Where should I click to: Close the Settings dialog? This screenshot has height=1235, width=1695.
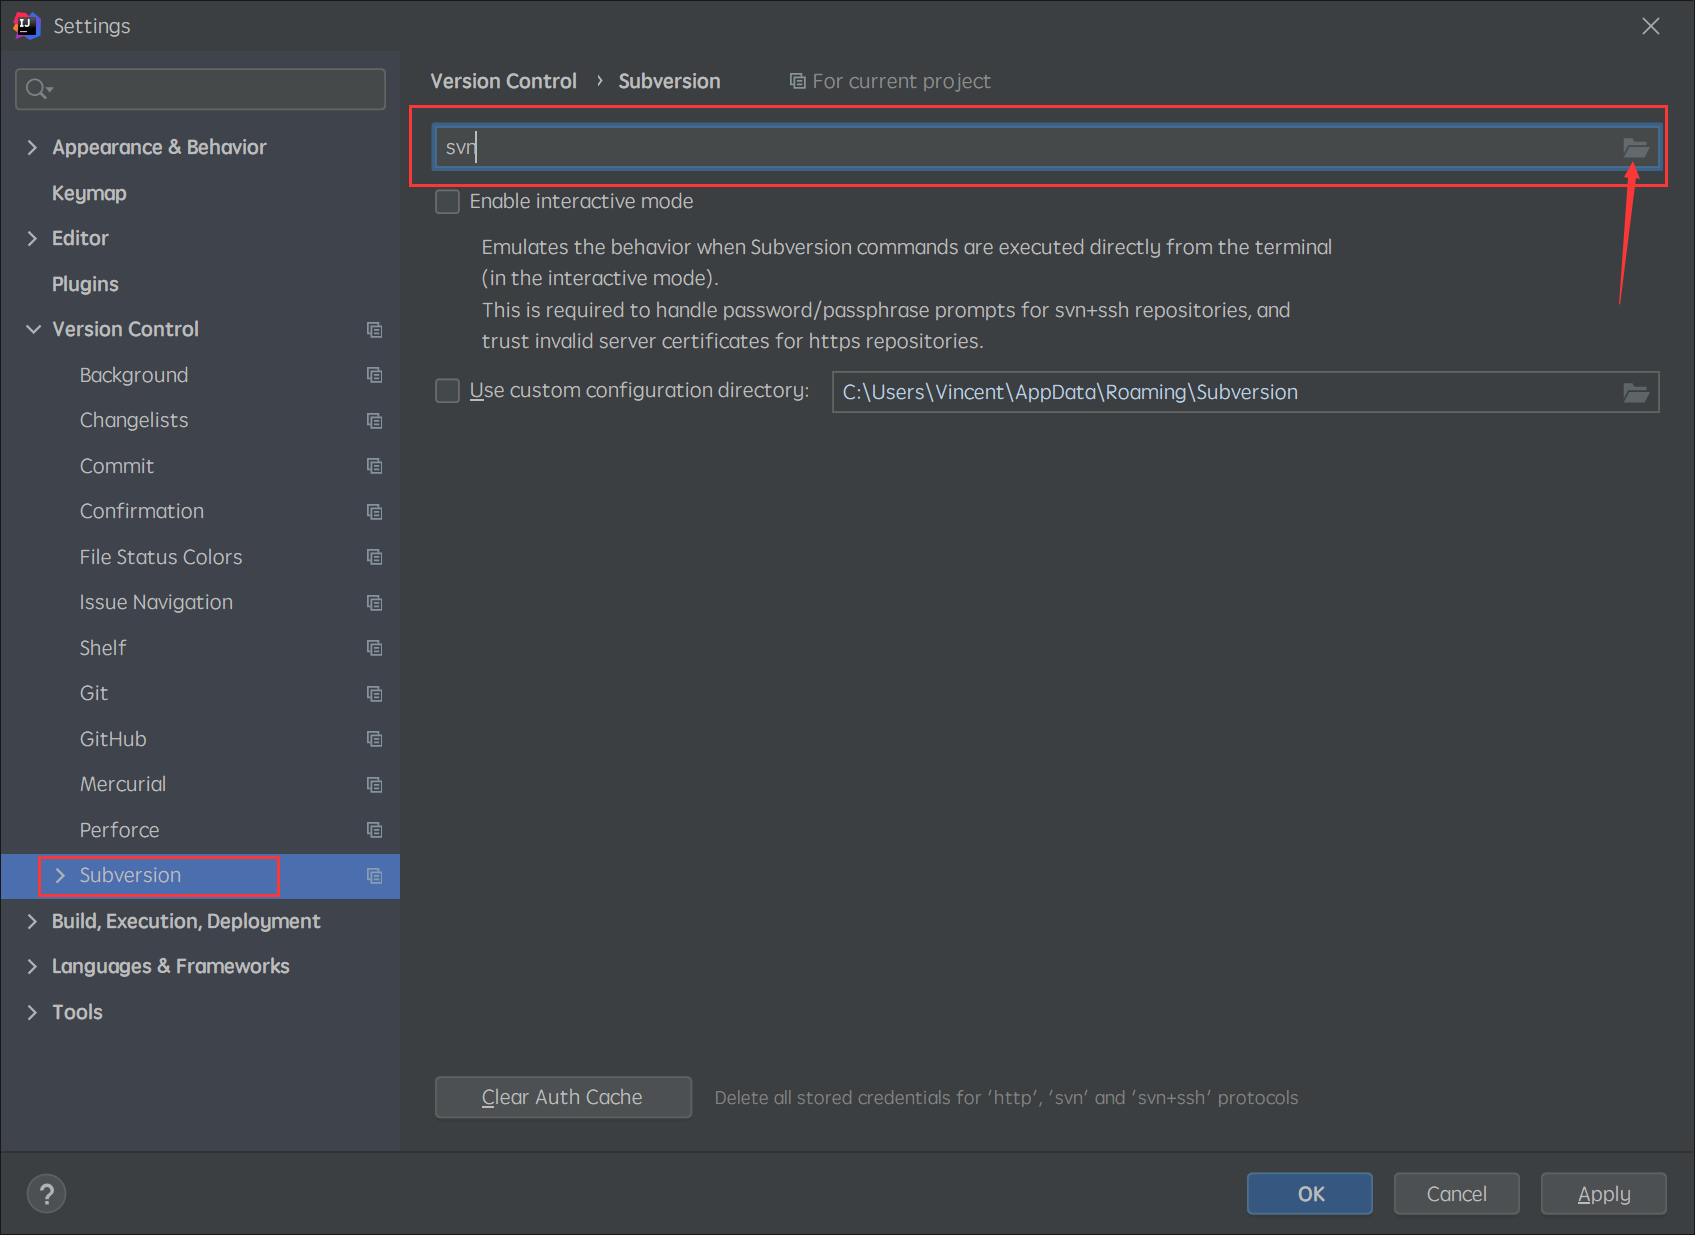[x=1651, y=26]
